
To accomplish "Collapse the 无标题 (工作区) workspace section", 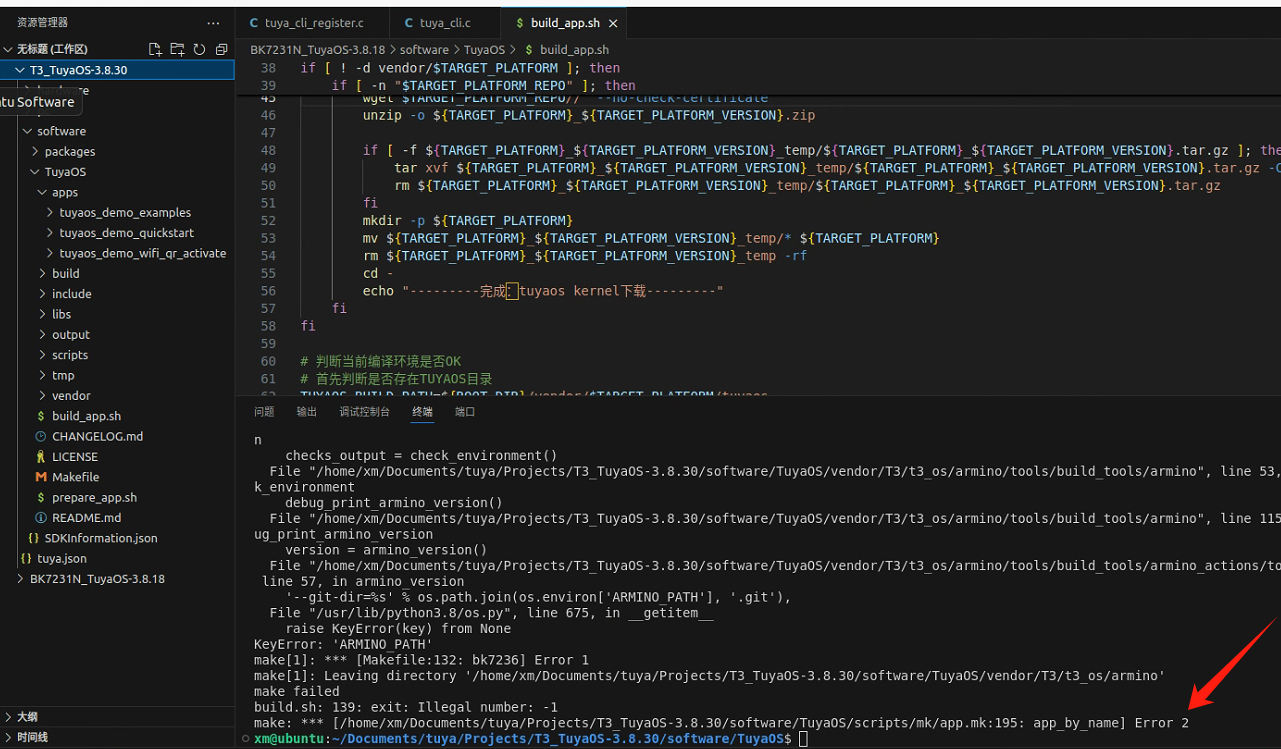I will click(52, 49).
